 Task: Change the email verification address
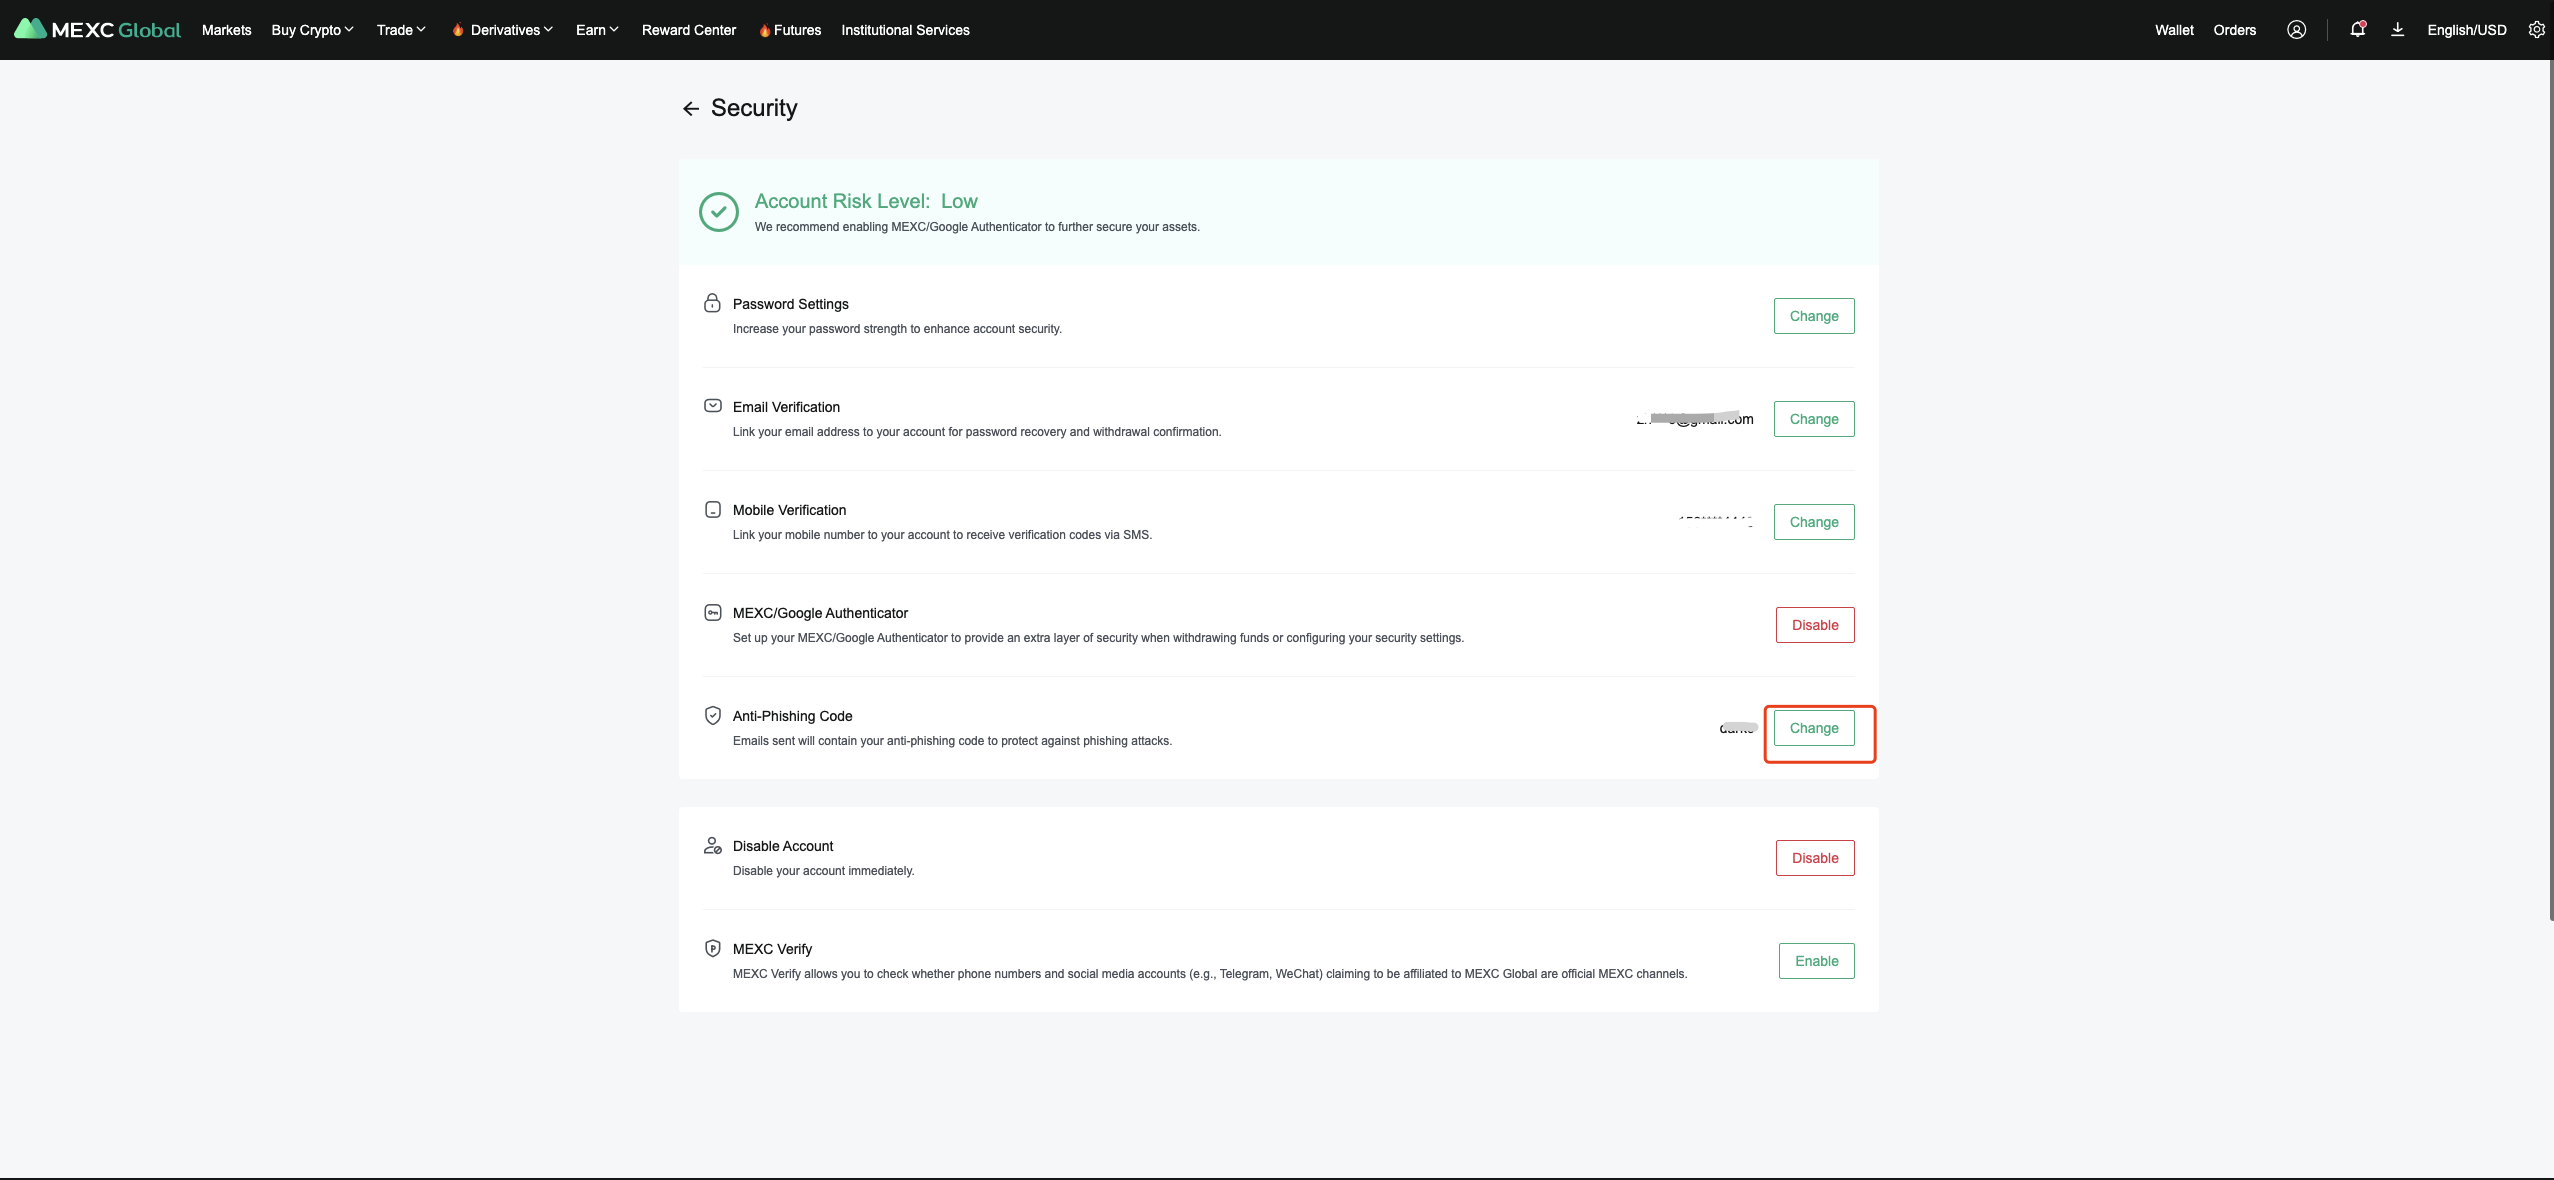tap(1813, 419)
